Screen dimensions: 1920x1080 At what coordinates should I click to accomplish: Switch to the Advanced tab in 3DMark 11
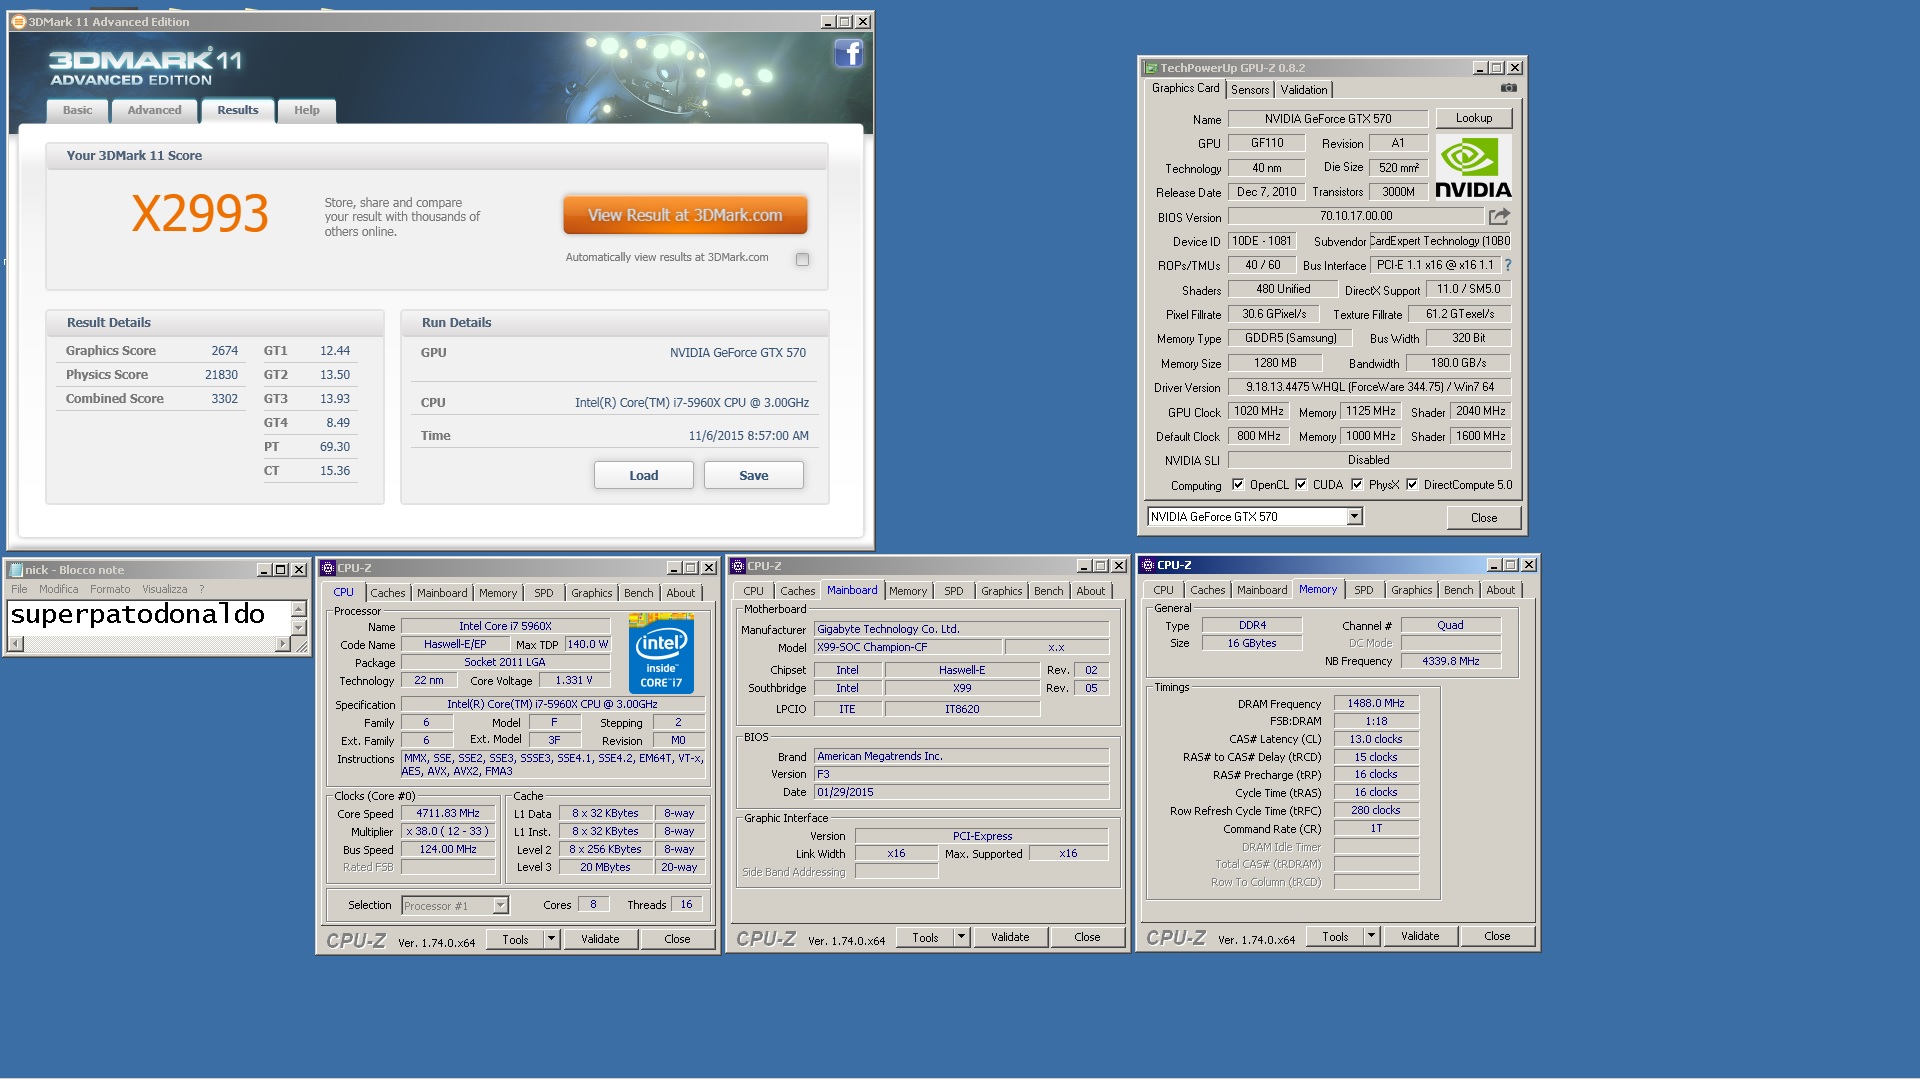tap(154, 111)
